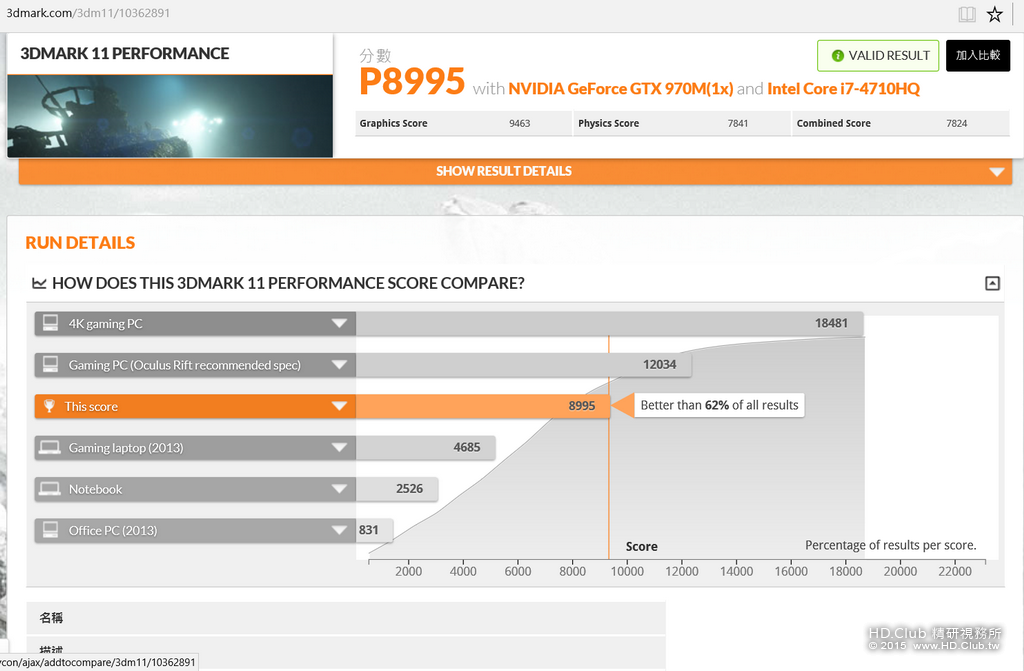This screenshot has width=1024, height=671.
Task: Collapse the score comparison panel
Action: pyautogui.click(x=992, y=284)
